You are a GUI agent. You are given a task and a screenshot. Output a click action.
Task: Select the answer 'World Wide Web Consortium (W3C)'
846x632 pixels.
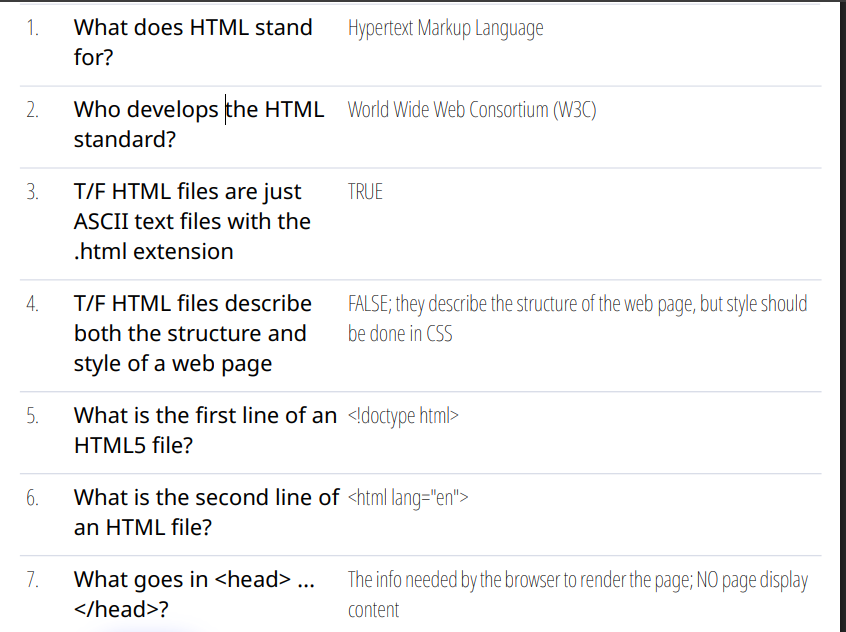(x=472, y=110)
